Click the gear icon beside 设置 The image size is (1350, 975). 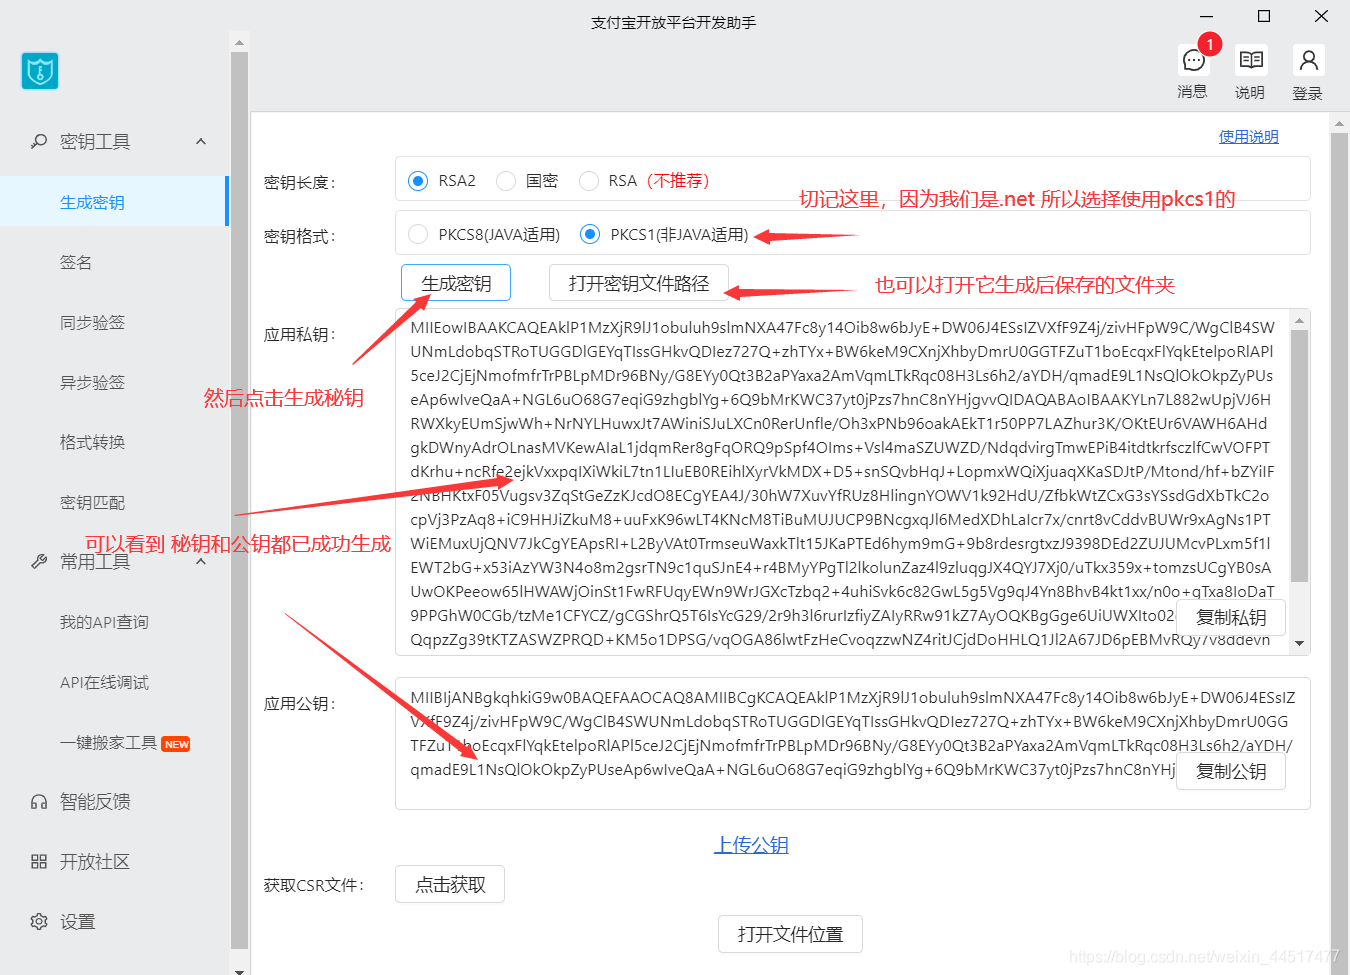click(39, 921)
